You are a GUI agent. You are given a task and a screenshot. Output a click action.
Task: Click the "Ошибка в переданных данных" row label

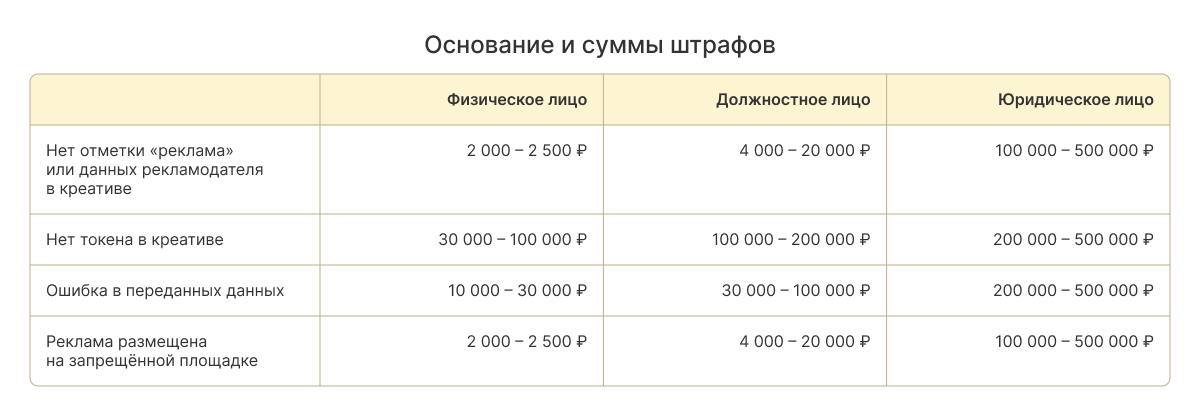tap(165, 291)
